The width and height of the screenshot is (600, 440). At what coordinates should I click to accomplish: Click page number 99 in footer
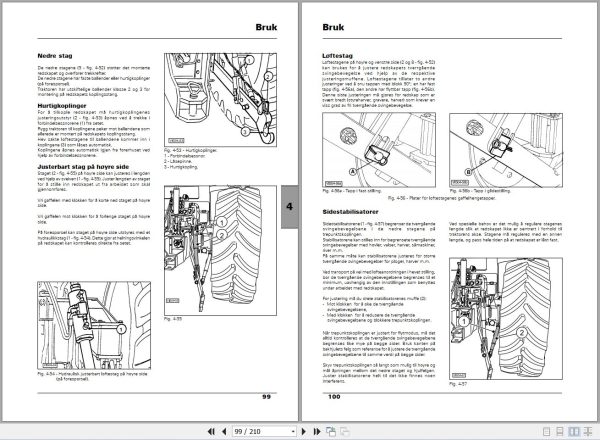coord(266,397)
